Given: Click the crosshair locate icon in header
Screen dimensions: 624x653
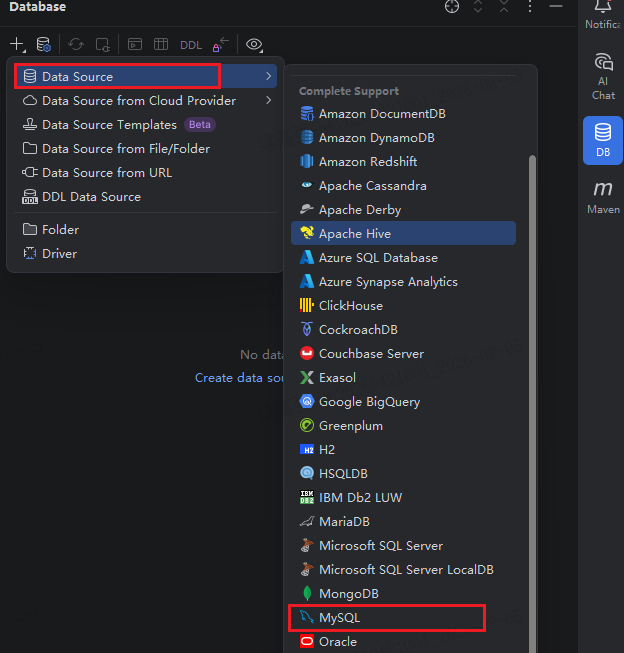Looking at the screenshot, I should tap(452, 7).
